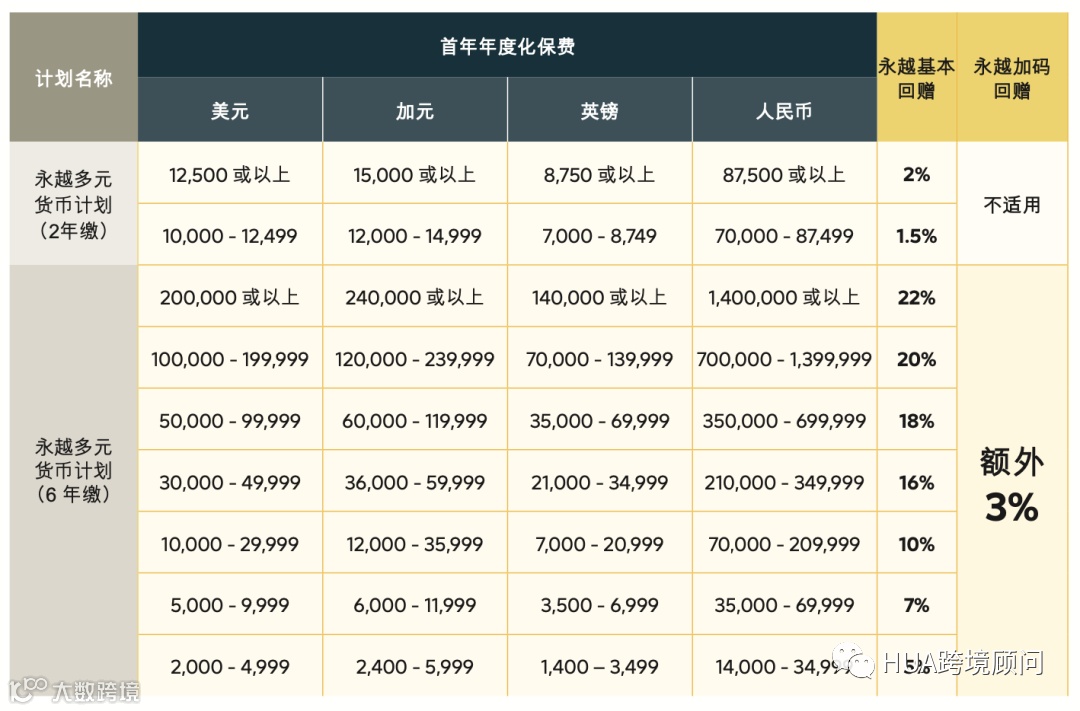Click the cell 70,000 - 87,499

(x=785, y=235)
